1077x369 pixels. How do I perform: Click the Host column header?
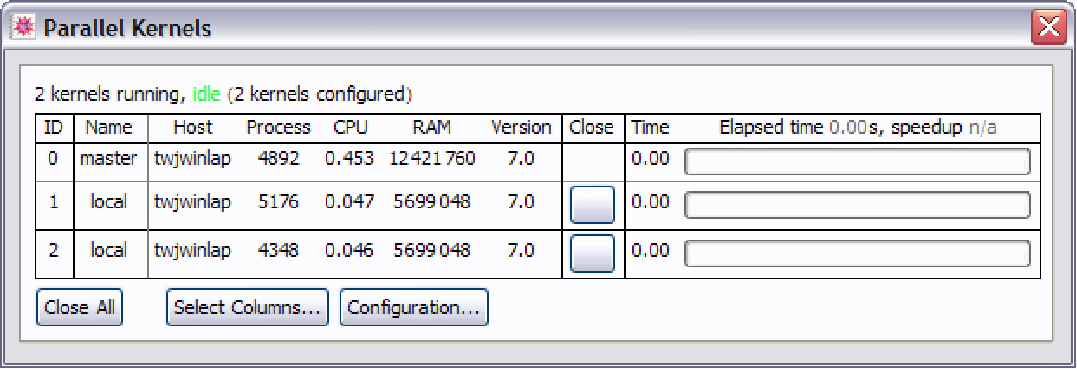pos(193,127)
